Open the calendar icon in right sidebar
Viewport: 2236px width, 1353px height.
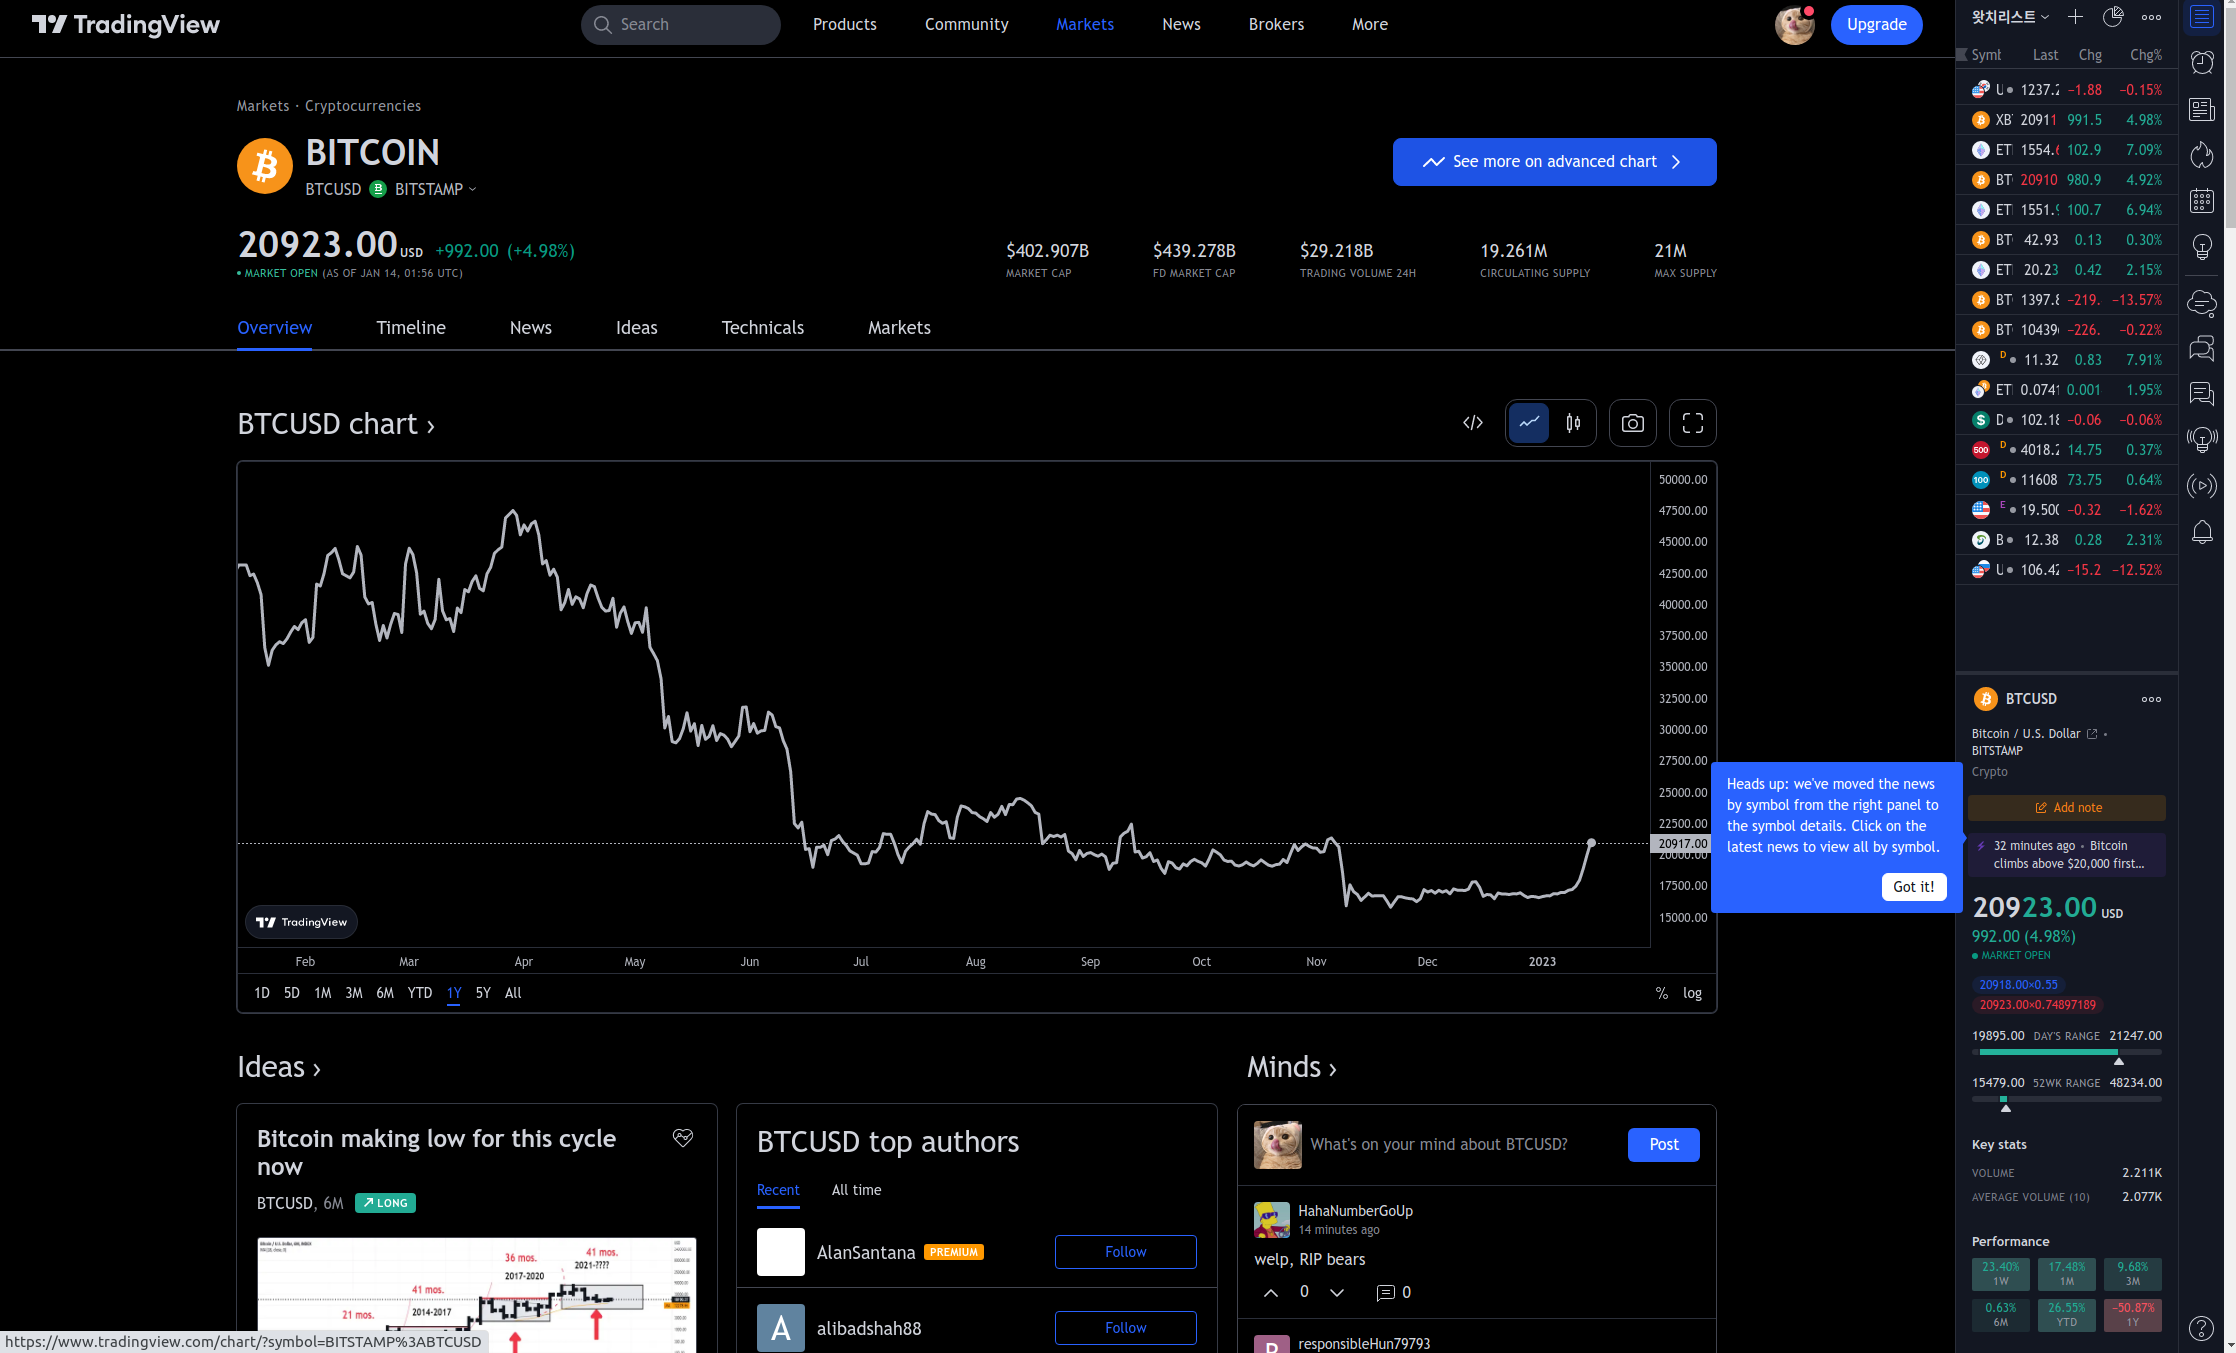tap(2202, 201)
